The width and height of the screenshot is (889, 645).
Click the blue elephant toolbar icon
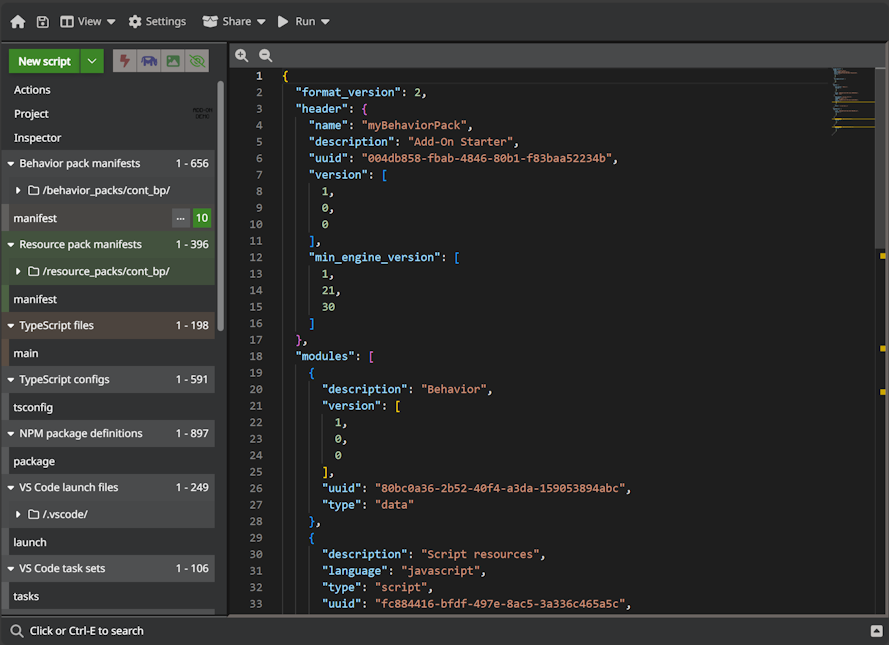pyautogui.click(x=148, y=61)
